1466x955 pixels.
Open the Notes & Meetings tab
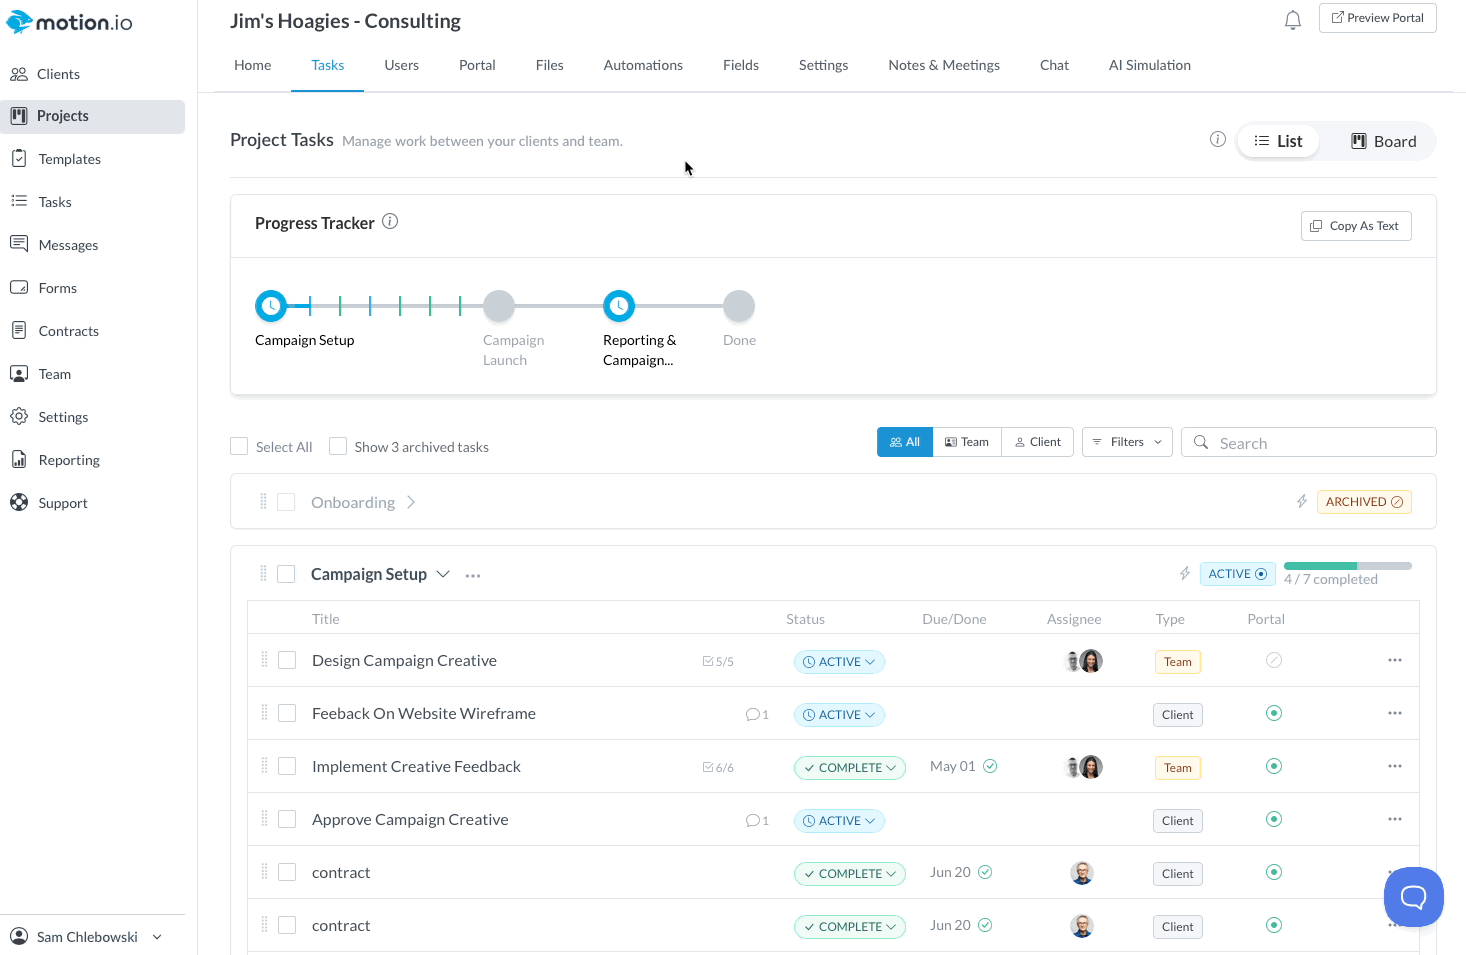click(x=944, y=65)
